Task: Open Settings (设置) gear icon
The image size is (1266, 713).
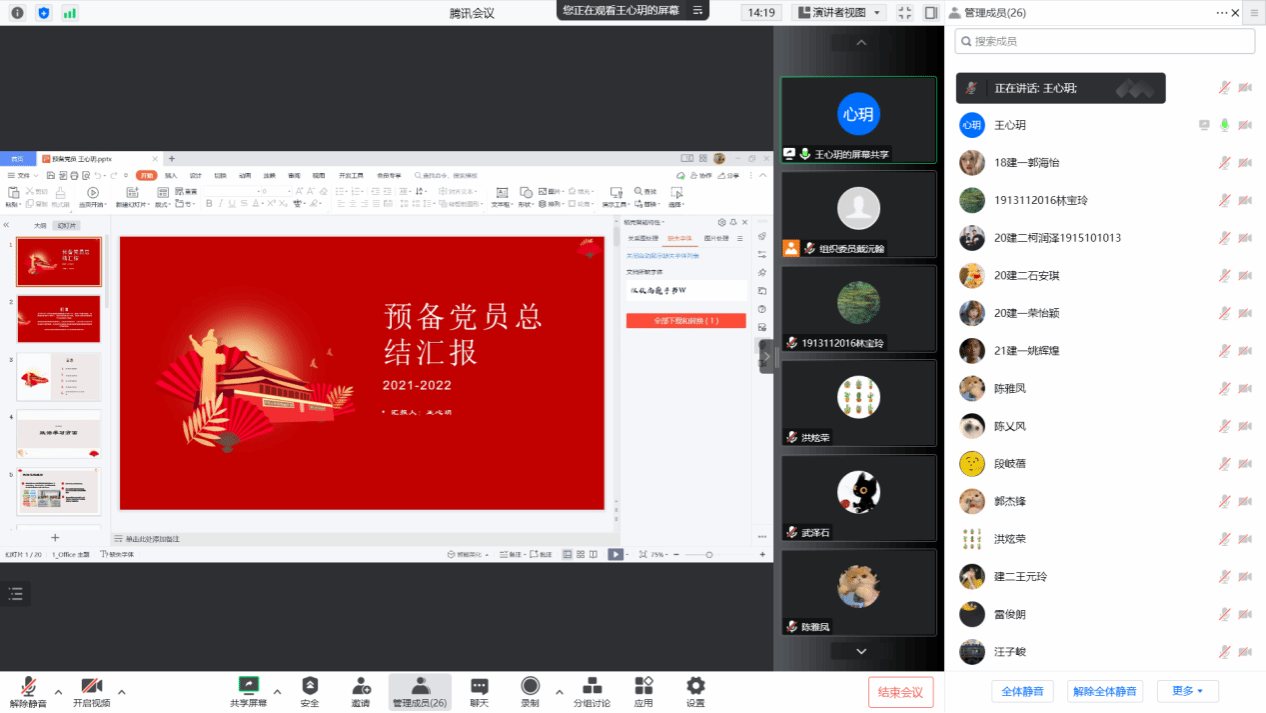Action: (695, 686)
